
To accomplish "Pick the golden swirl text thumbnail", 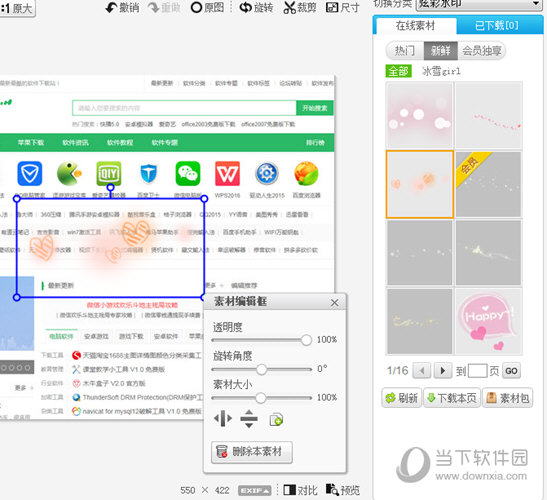I will coord(419,321).
